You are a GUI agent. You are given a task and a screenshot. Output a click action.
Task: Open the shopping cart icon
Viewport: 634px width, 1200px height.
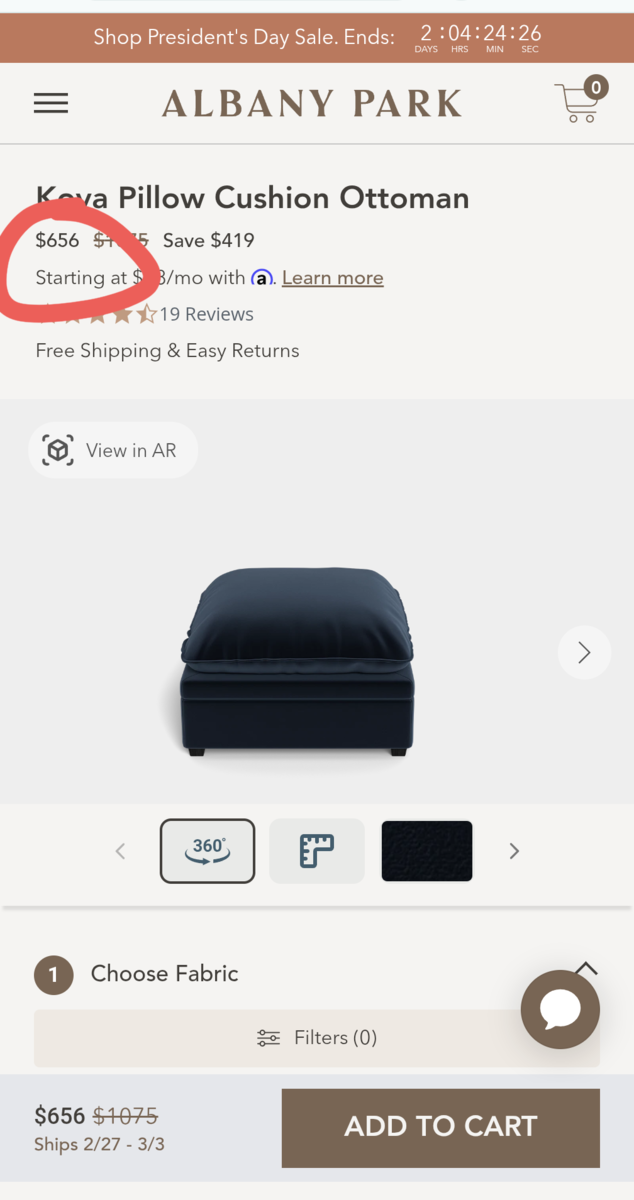581,100
